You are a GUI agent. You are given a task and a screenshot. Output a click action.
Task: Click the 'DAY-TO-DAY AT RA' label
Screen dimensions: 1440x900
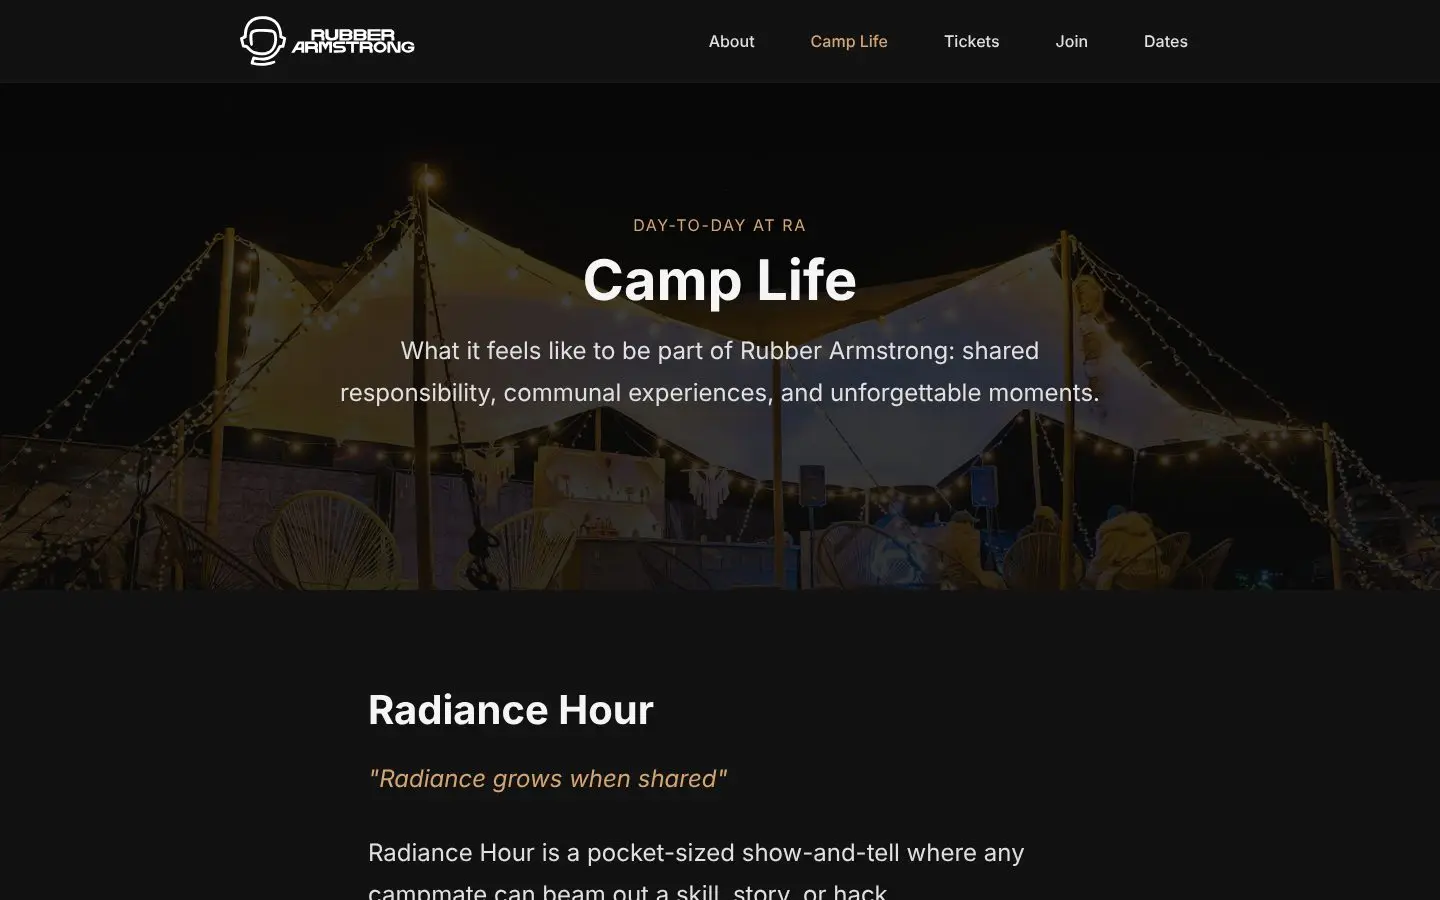pyautogui.click(x=720, y=225)
